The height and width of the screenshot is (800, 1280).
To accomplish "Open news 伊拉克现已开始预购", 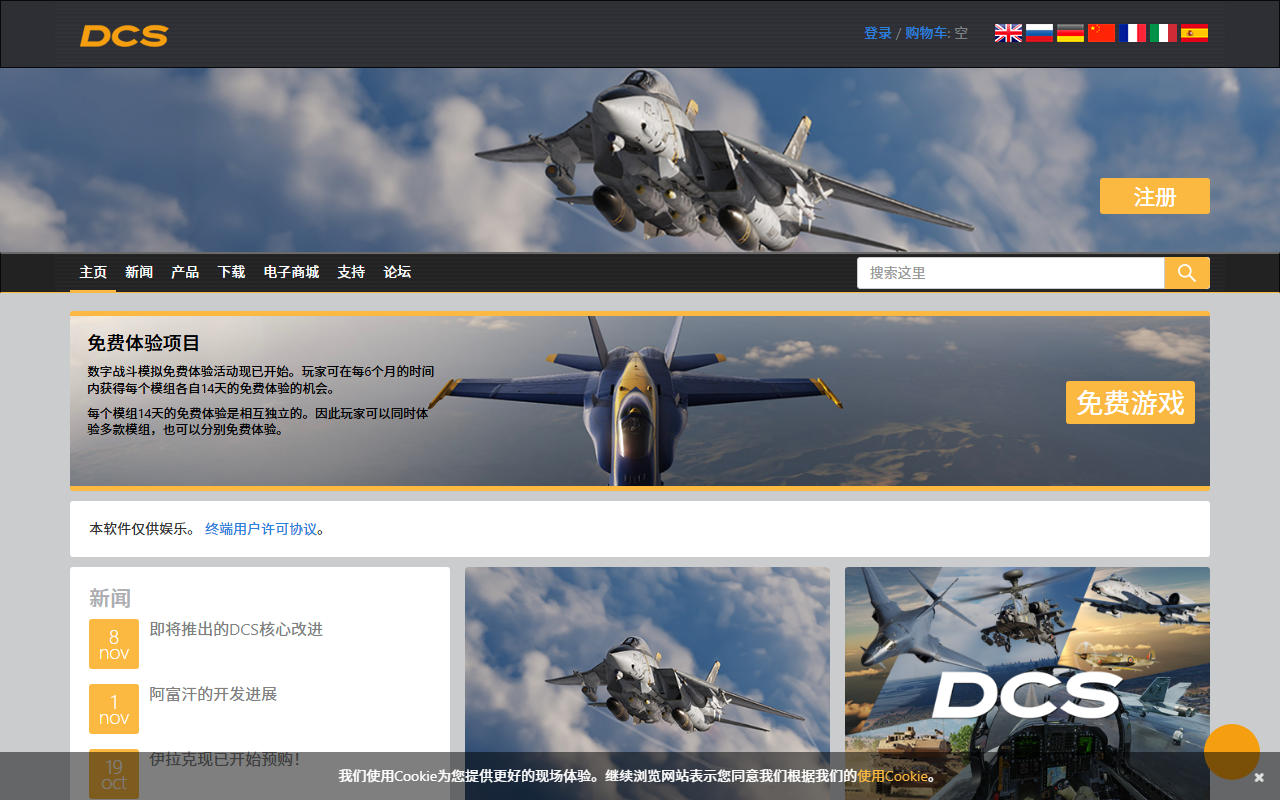I will click(x=225, y=759).
